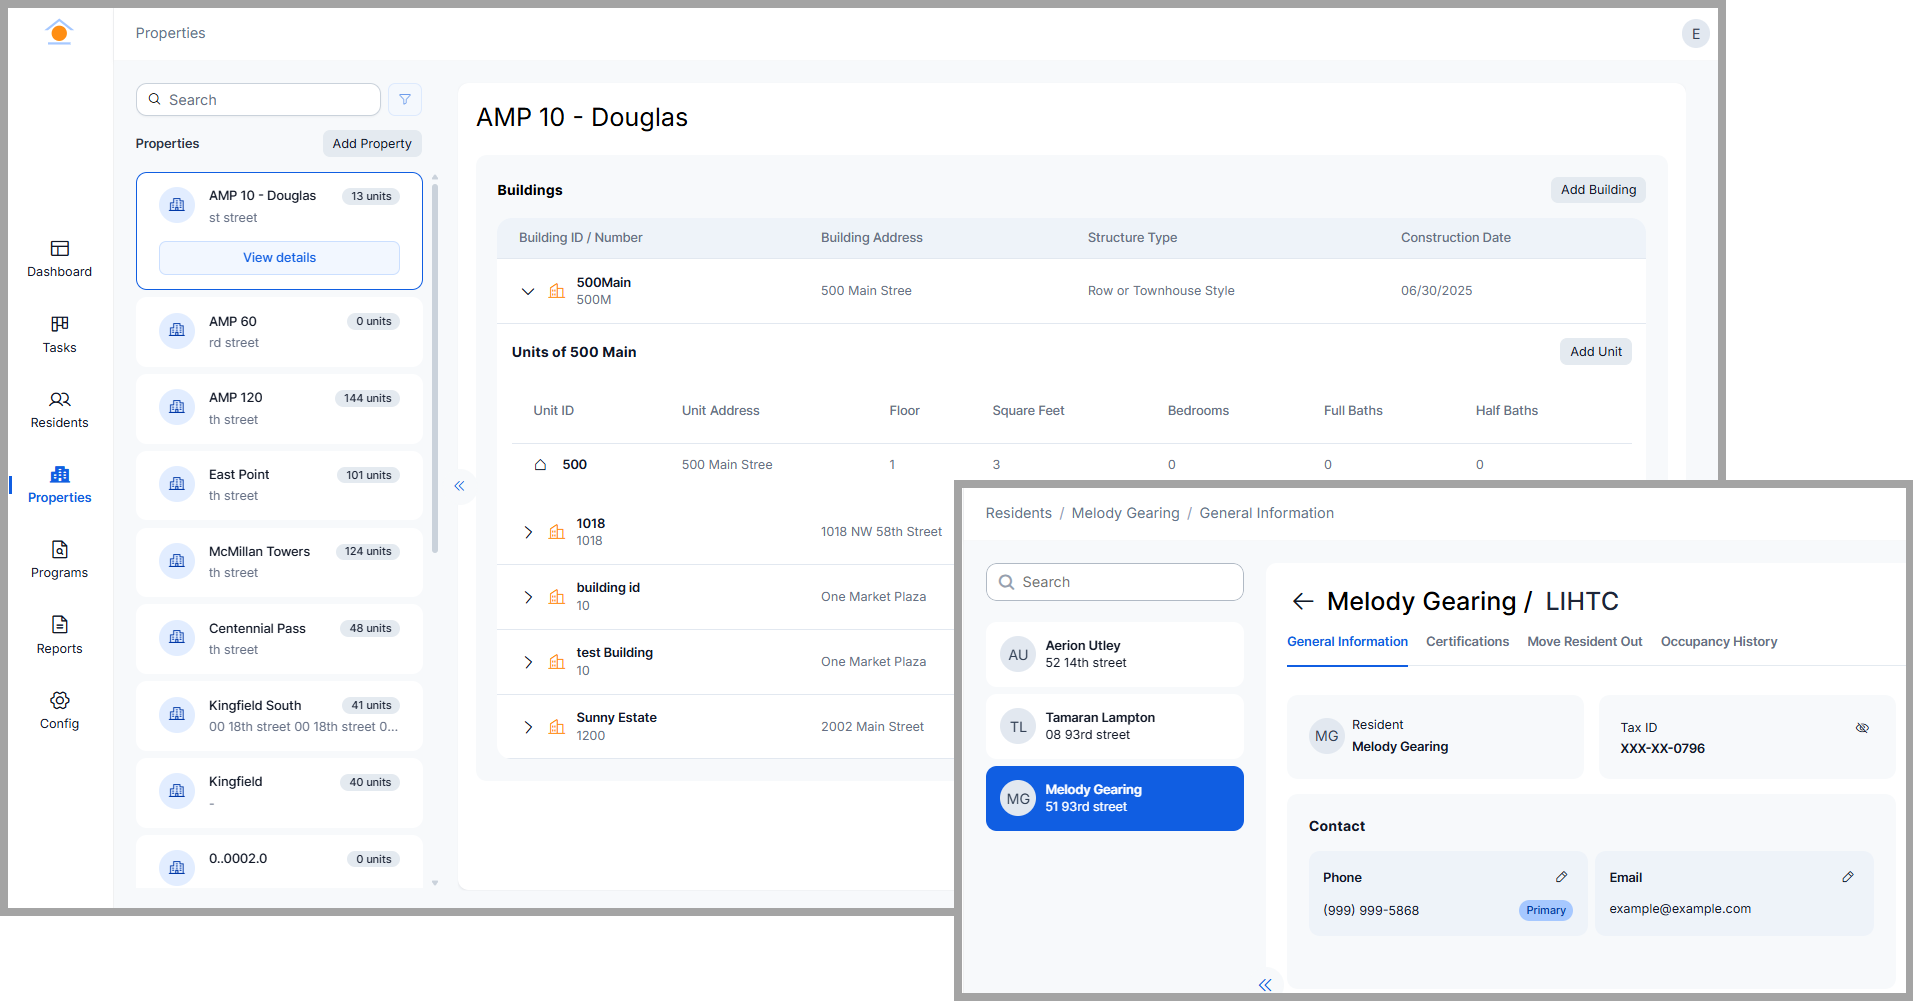Toggle Tax ID visibility eye icon

coord(1862,728)
